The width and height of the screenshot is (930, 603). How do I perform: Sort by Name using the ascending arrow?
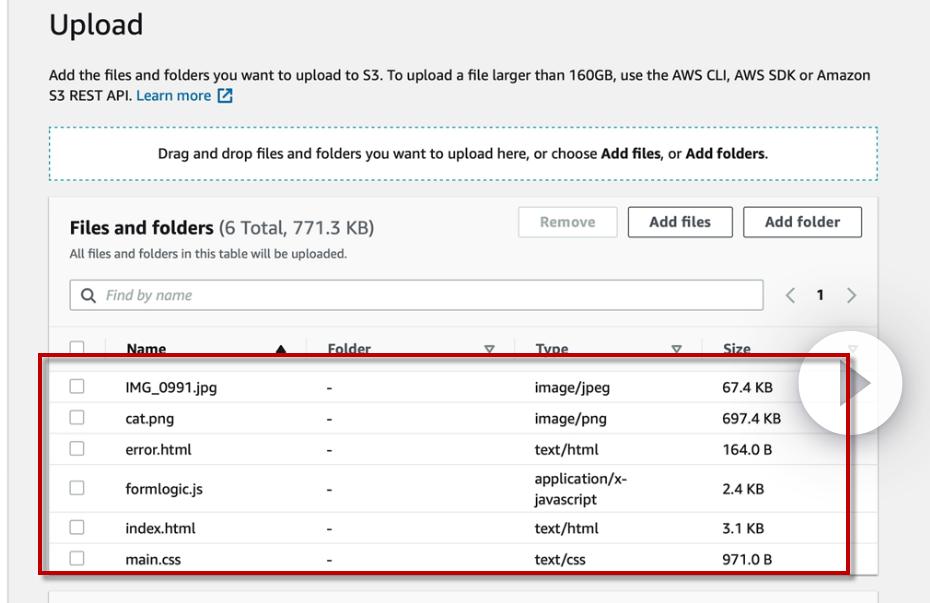click(281, 350)
